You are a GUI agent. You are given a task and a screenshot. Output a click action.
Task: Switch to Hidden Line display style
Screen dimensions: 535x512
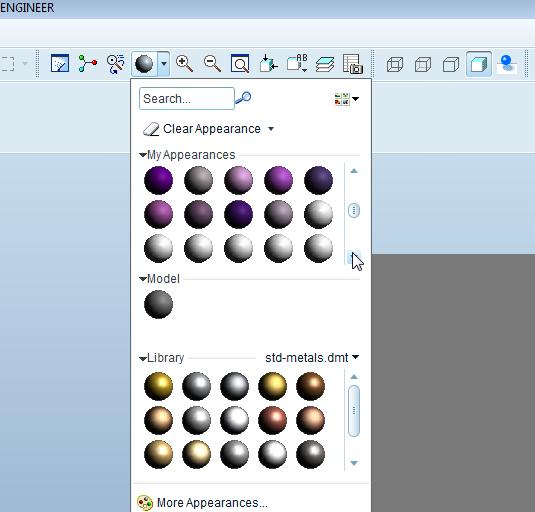pos(423,64)
